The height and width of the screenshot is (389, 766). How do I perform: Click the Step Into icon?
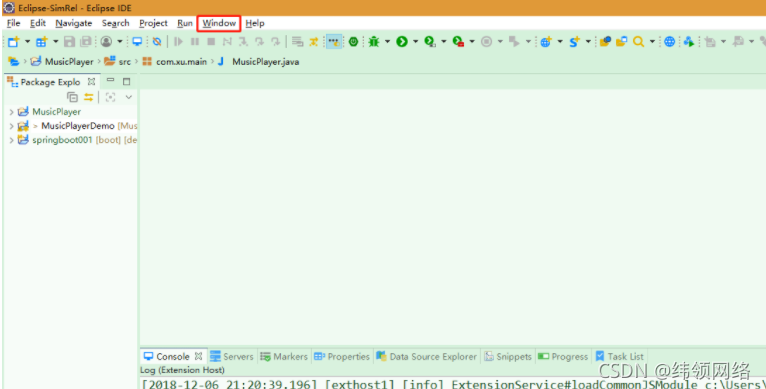coord(243,42)
